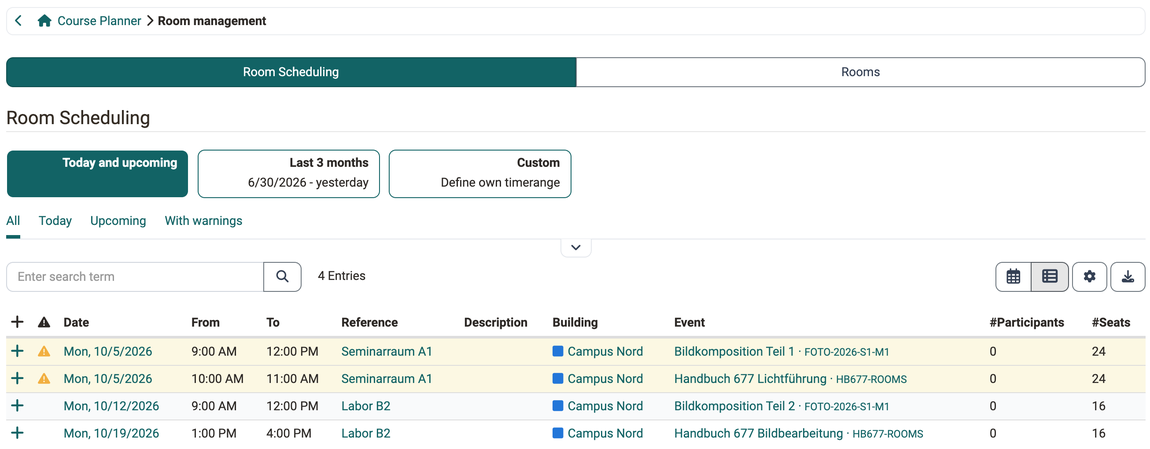Sort by From column
The image size is (1150, 449).
tap(205, 322)
